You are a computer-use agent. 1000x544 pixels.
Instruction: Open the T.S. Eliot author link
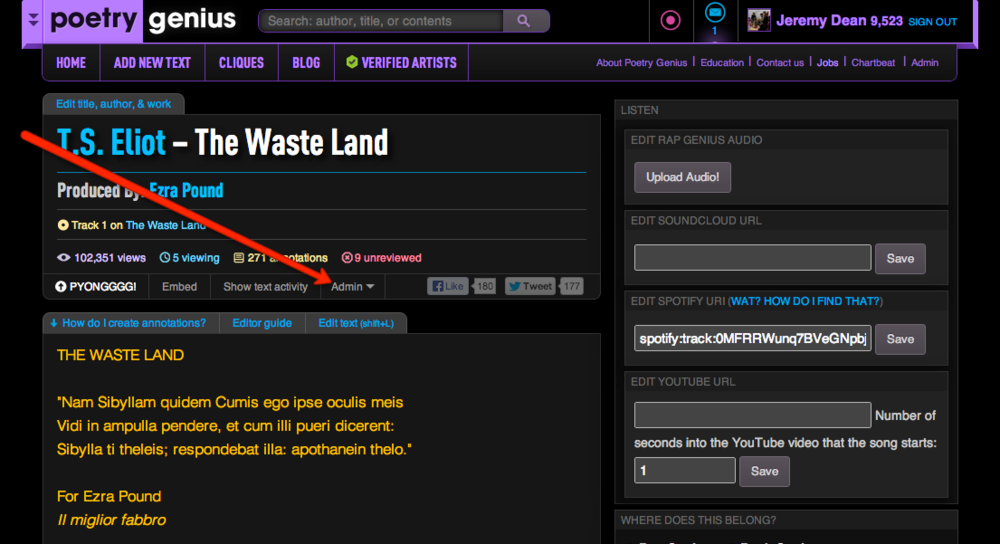pyautogui.click(x=112, y=142)
